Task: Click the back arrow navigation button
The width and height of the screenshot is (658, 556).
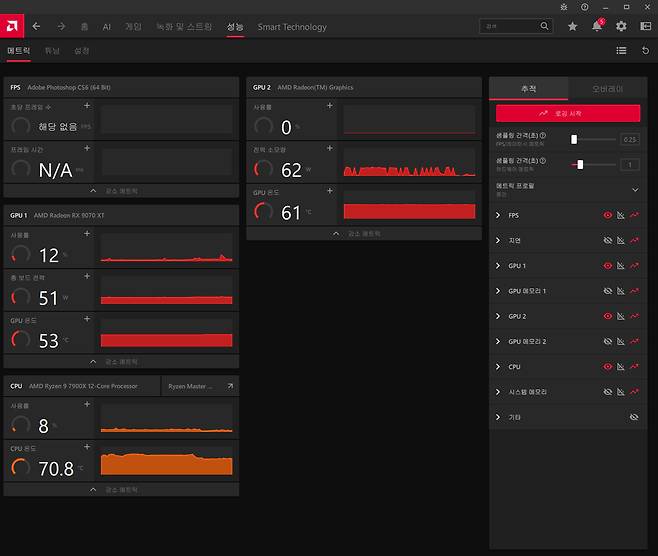Action: 37,27
